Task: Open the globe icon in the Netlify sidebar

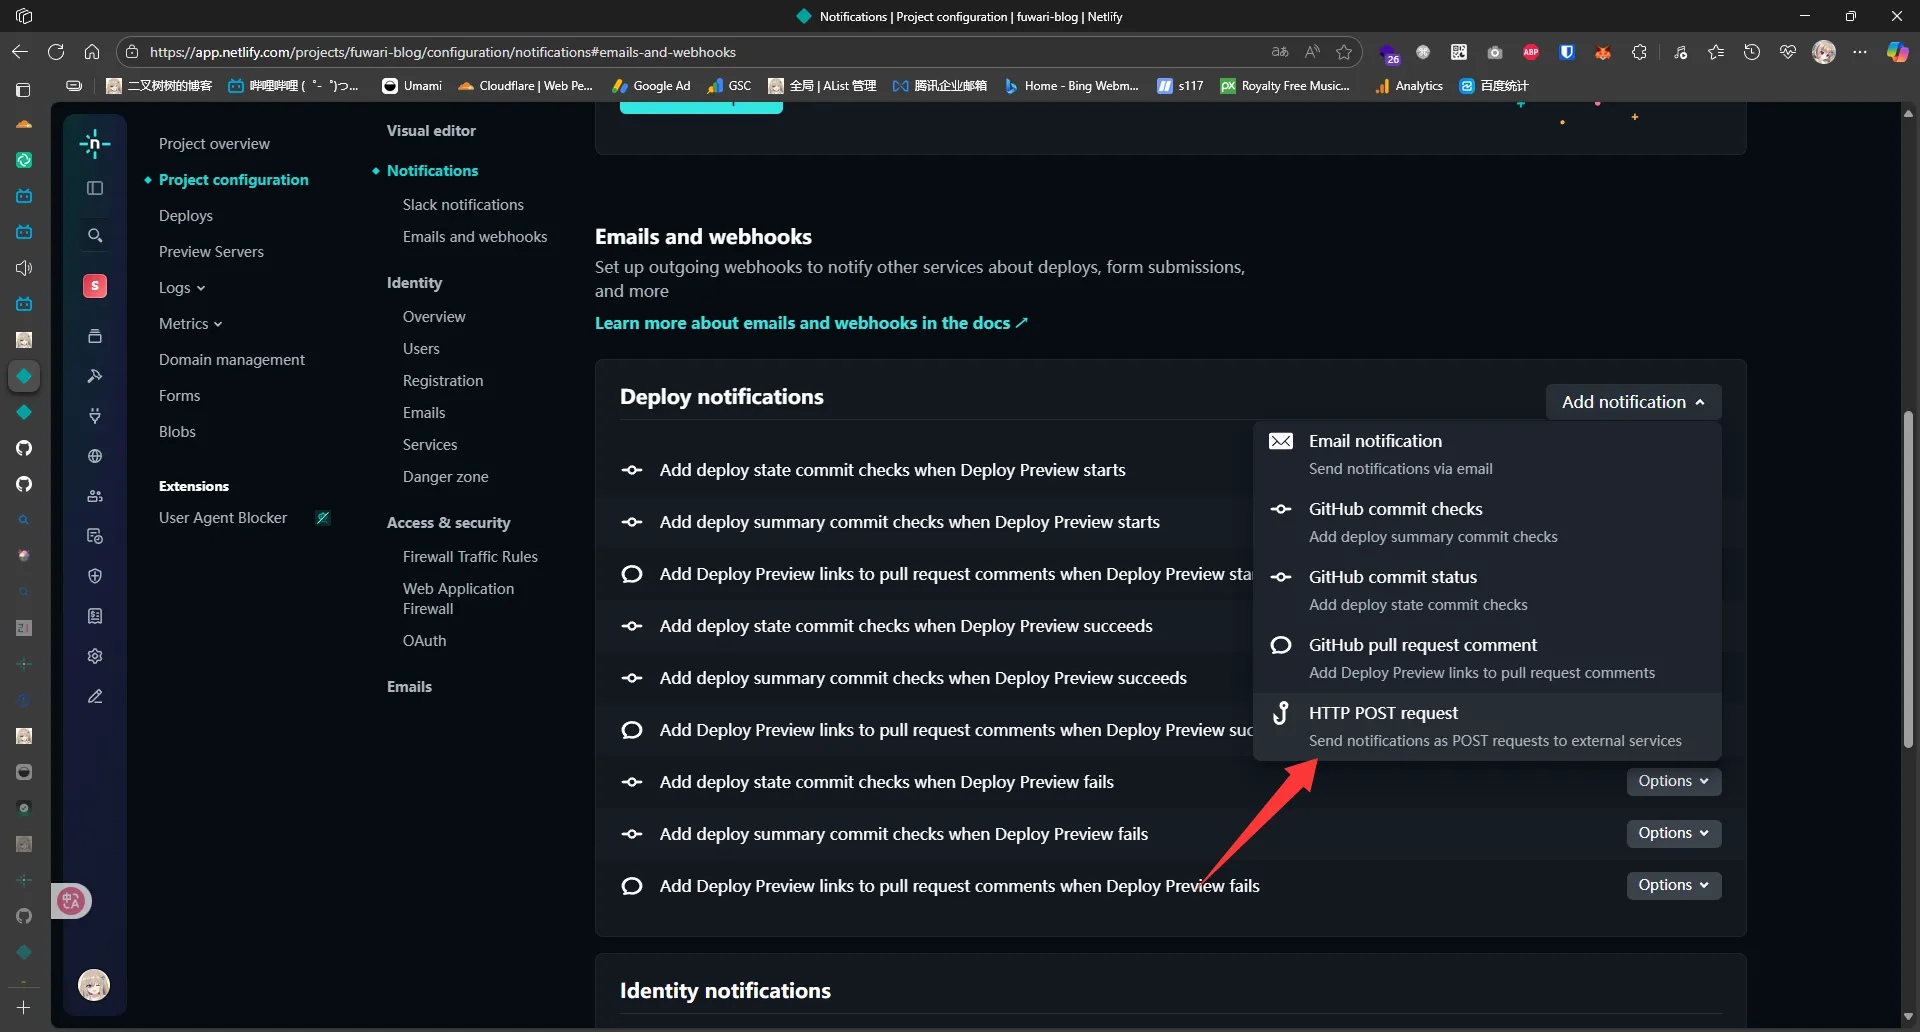Action: 95,456
